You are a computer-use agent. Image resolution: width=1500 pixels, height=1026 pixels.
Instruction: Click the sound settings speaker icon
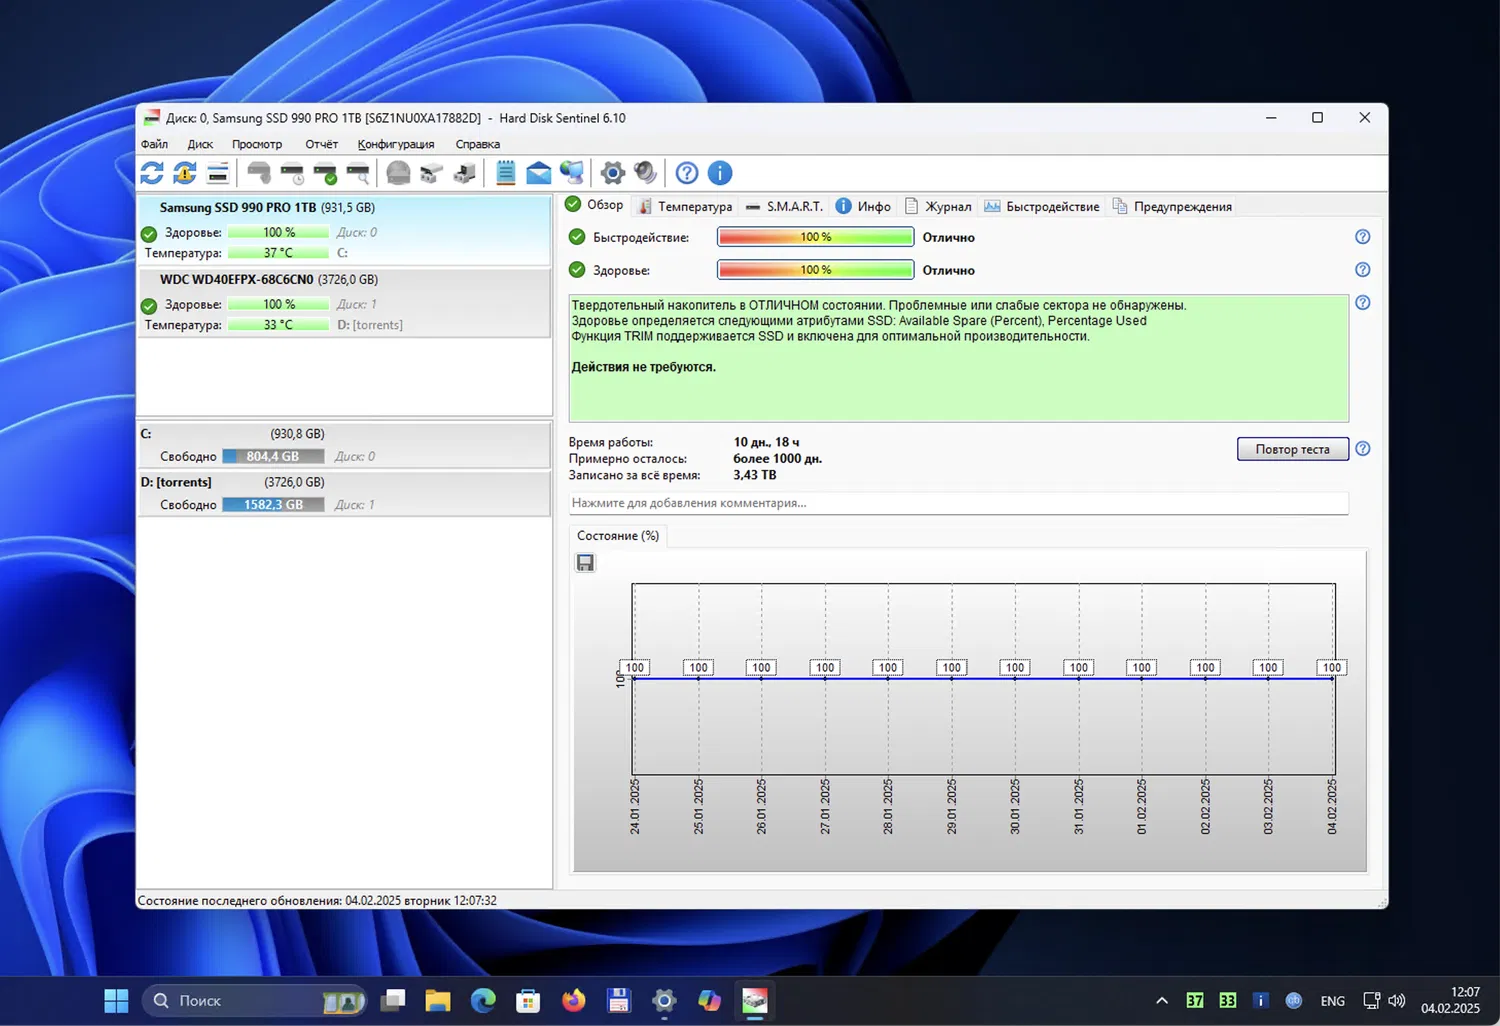(x=645, y=173)
